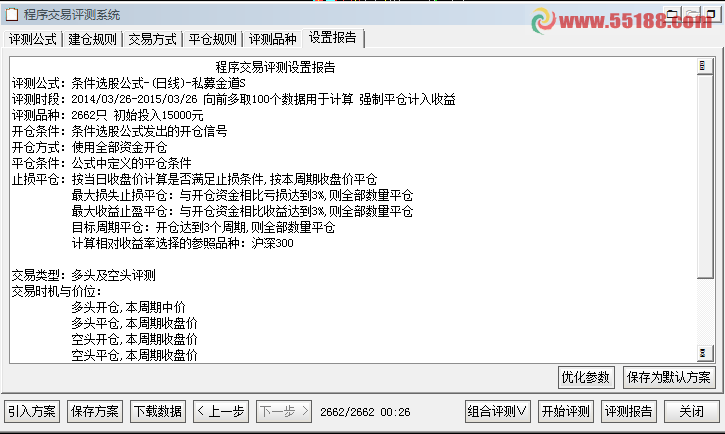
Task: Click scroll up arrow of report pane
Action: click(704, 66)
